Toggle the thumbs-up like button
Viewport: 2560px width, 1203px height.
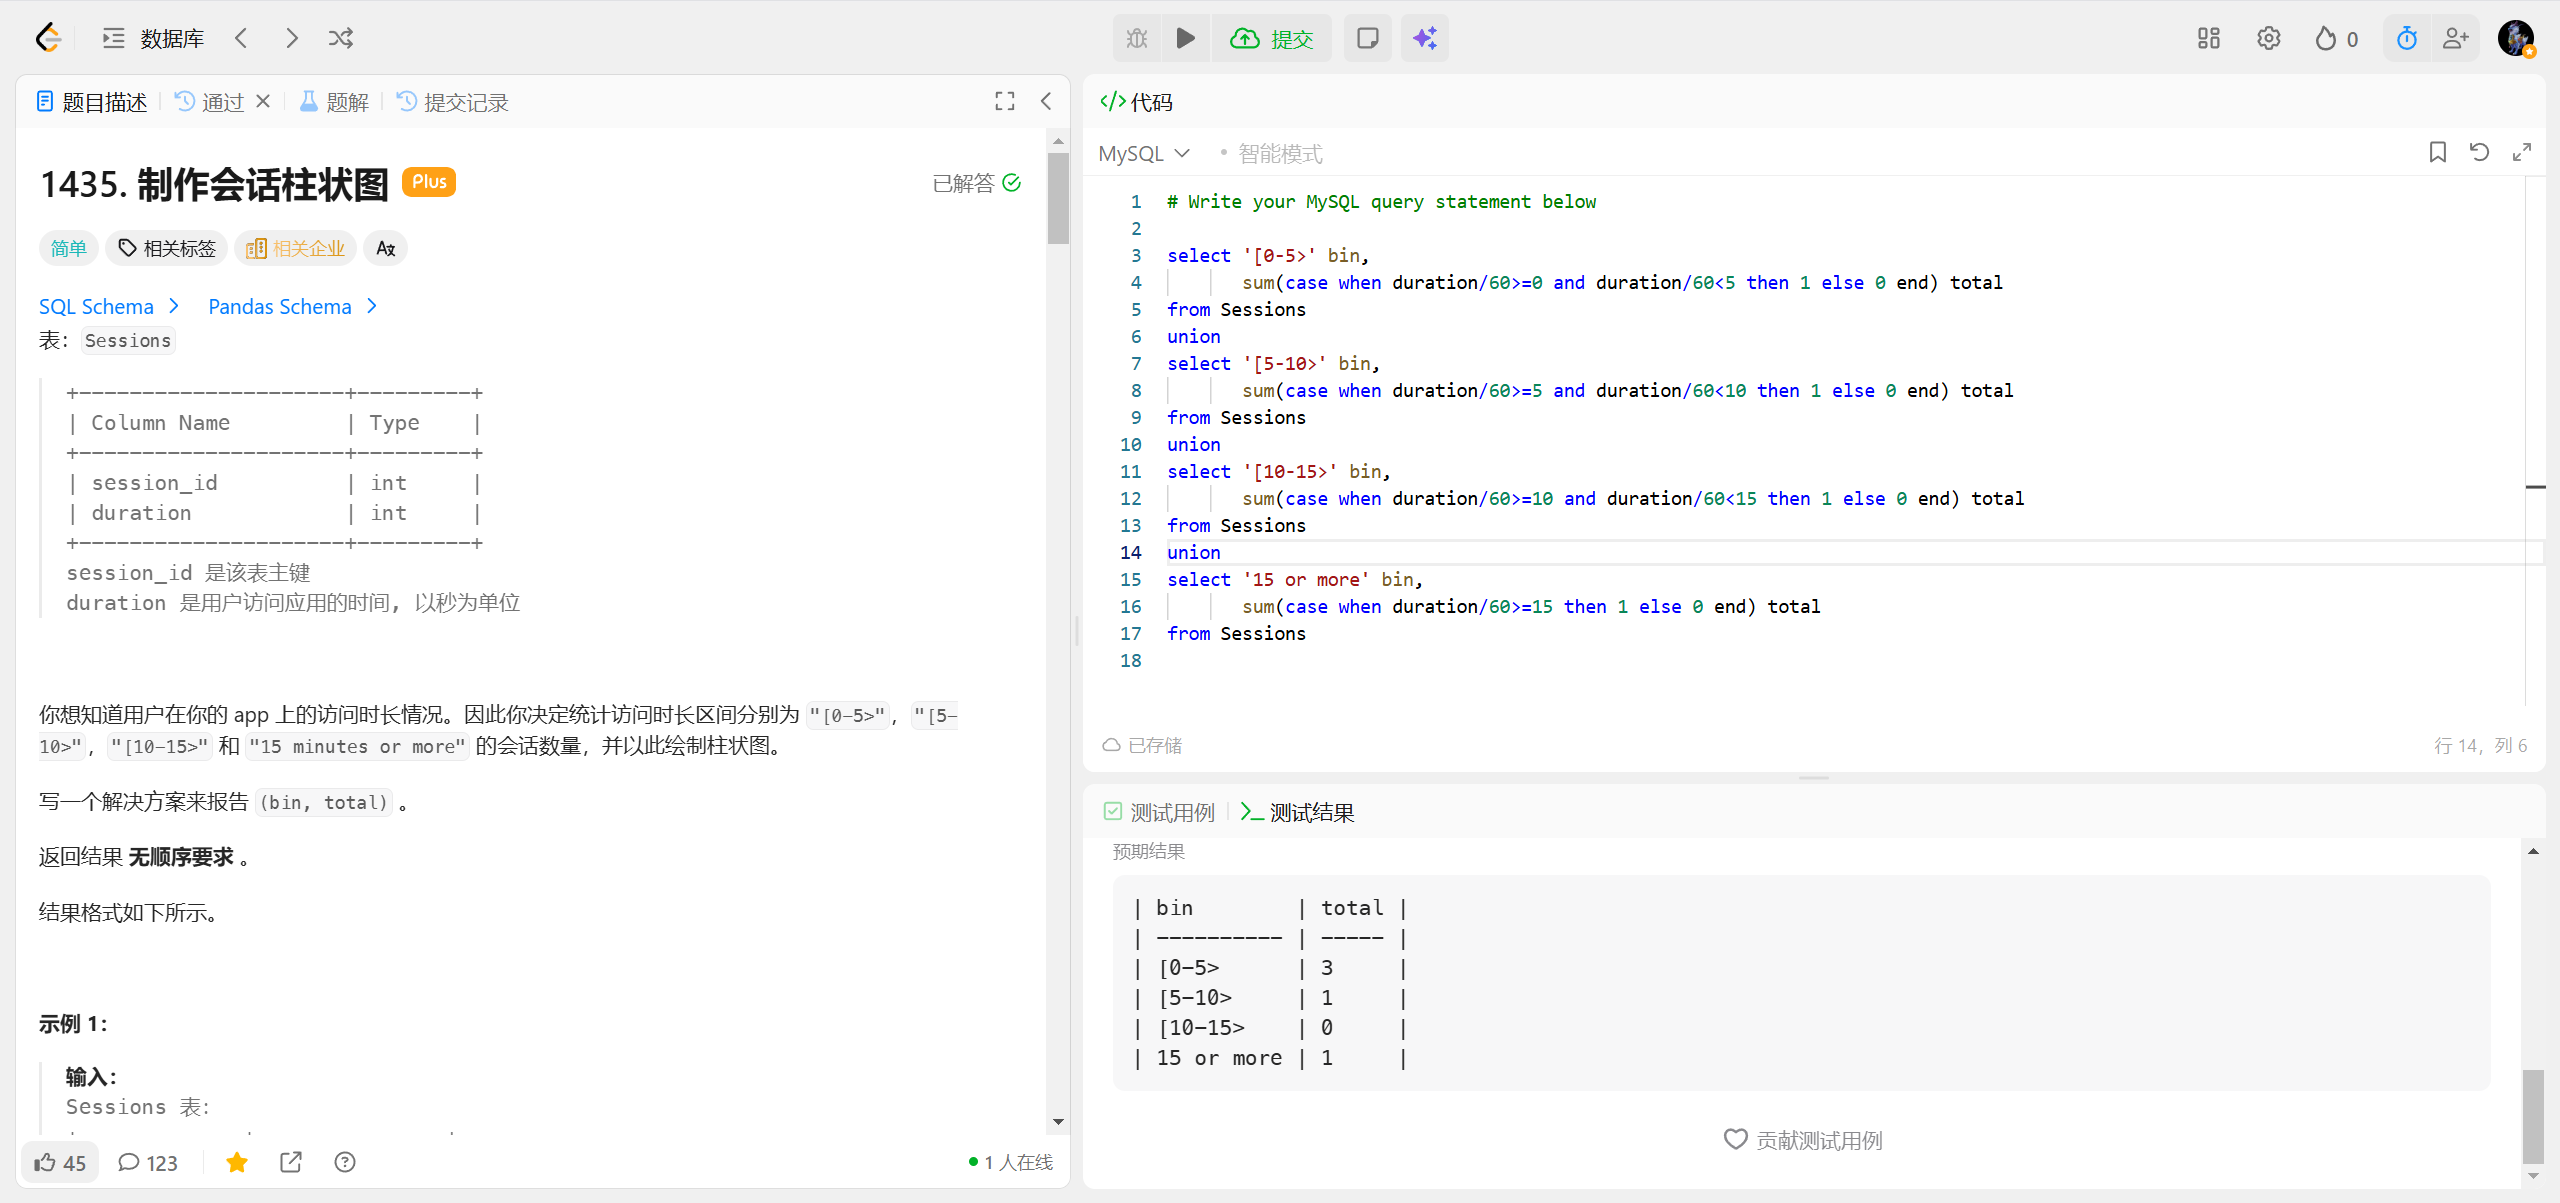(60, 1162)
